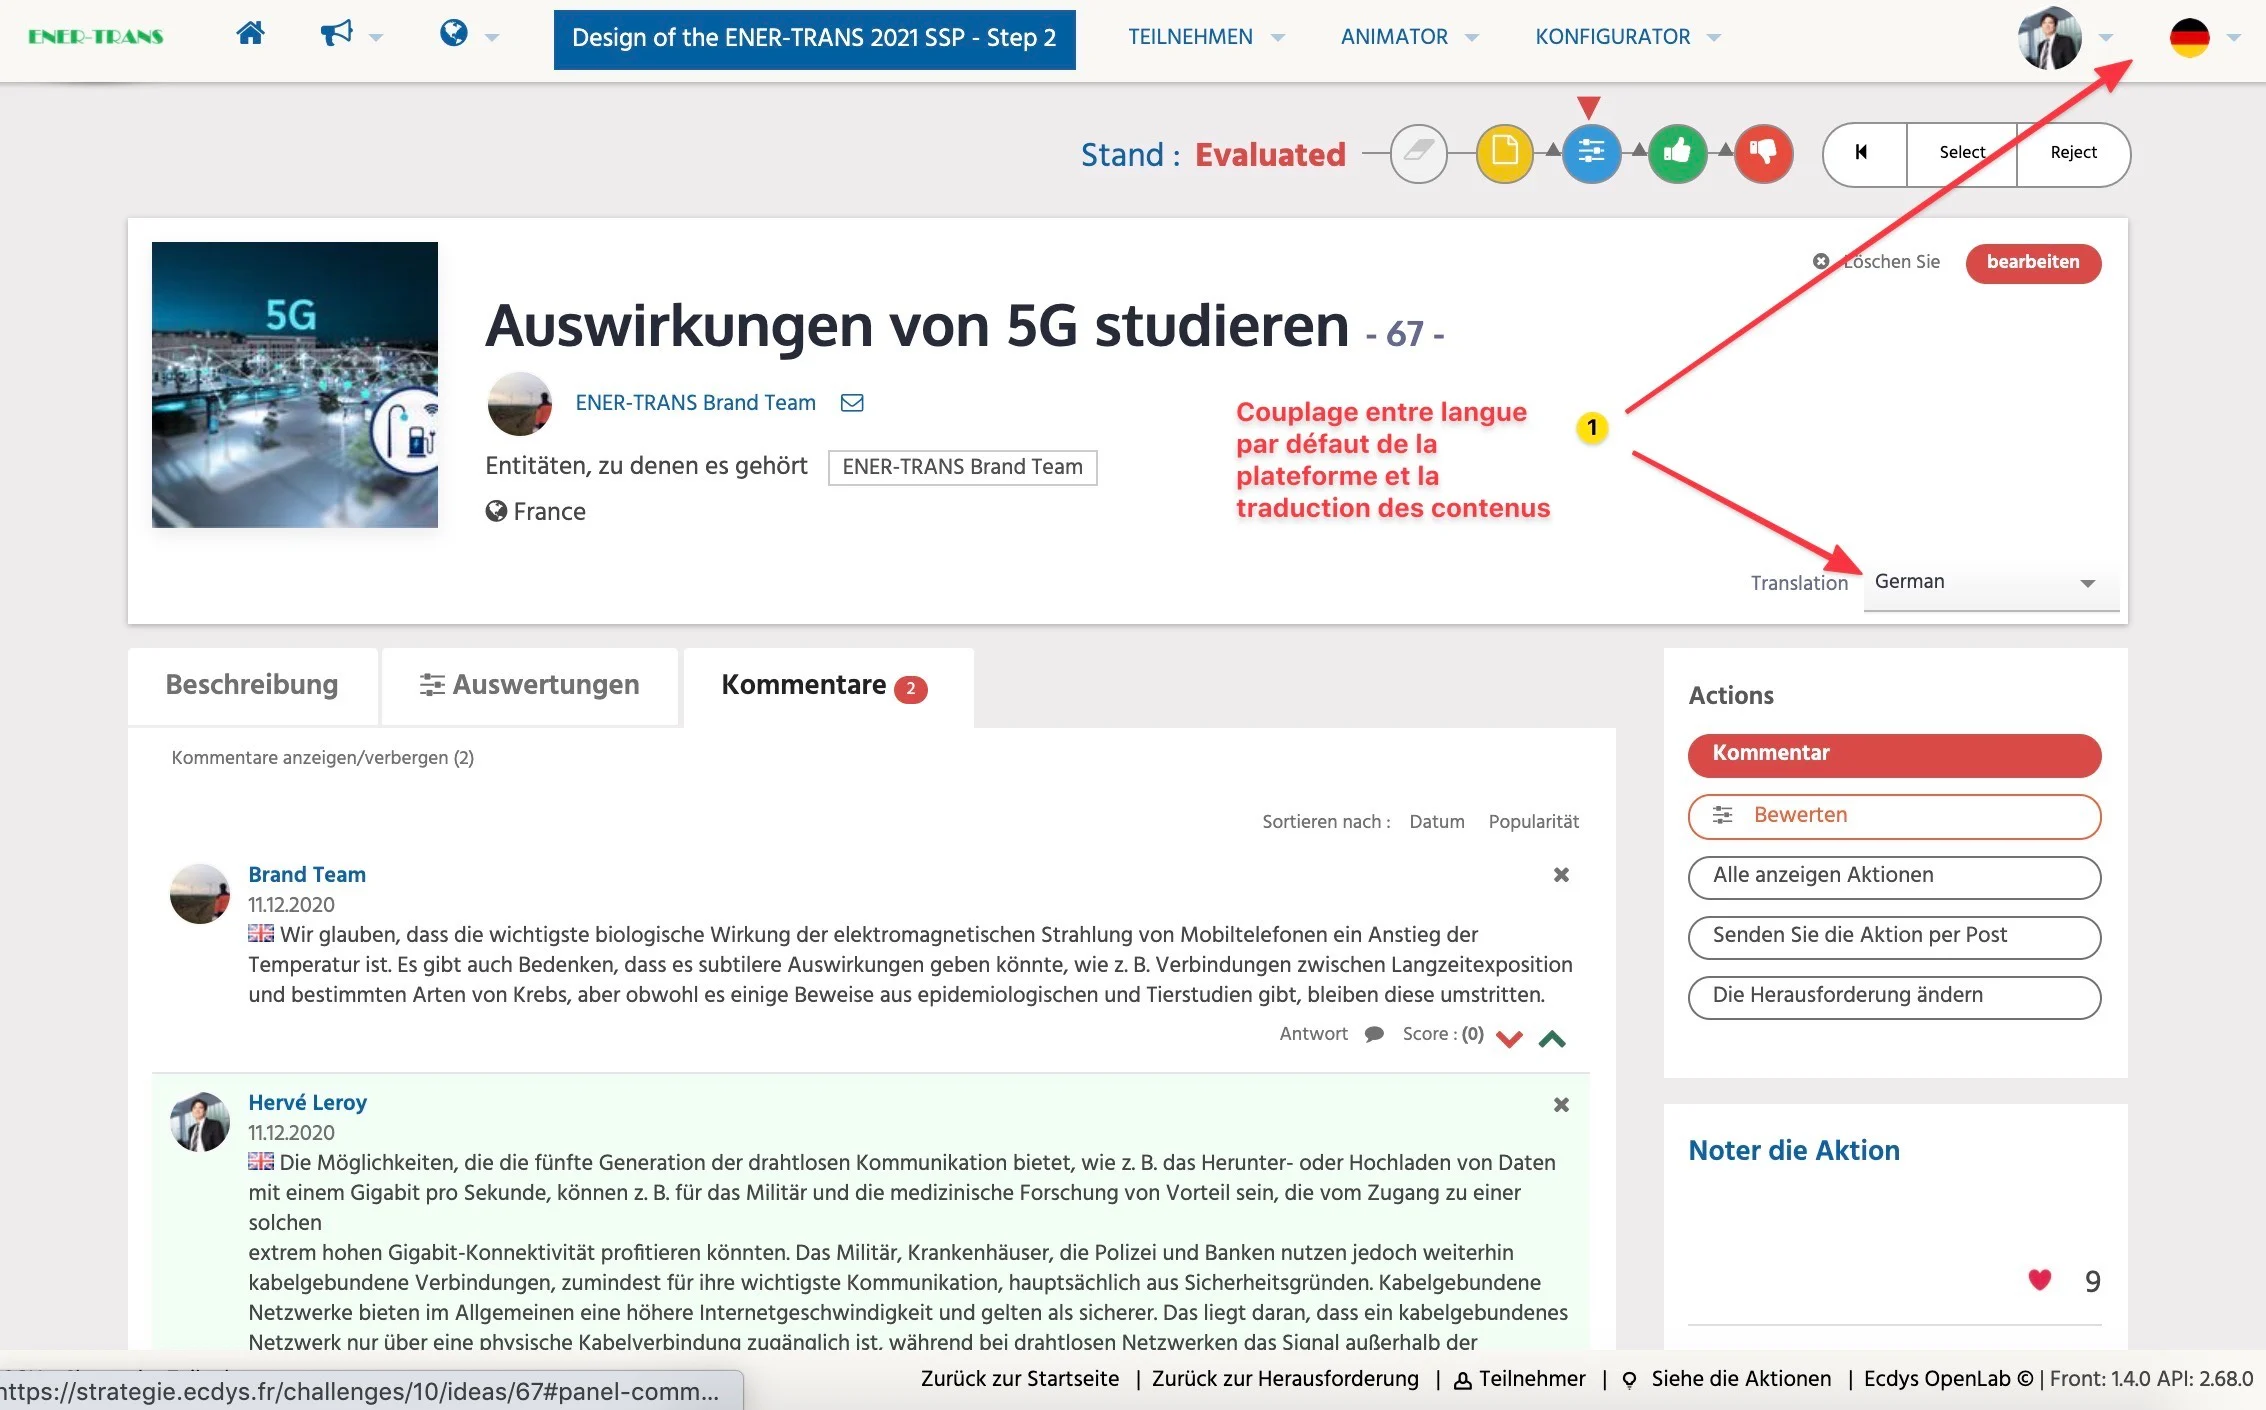Click Antwort reply on Brand Team comment

(1313, 1034)
